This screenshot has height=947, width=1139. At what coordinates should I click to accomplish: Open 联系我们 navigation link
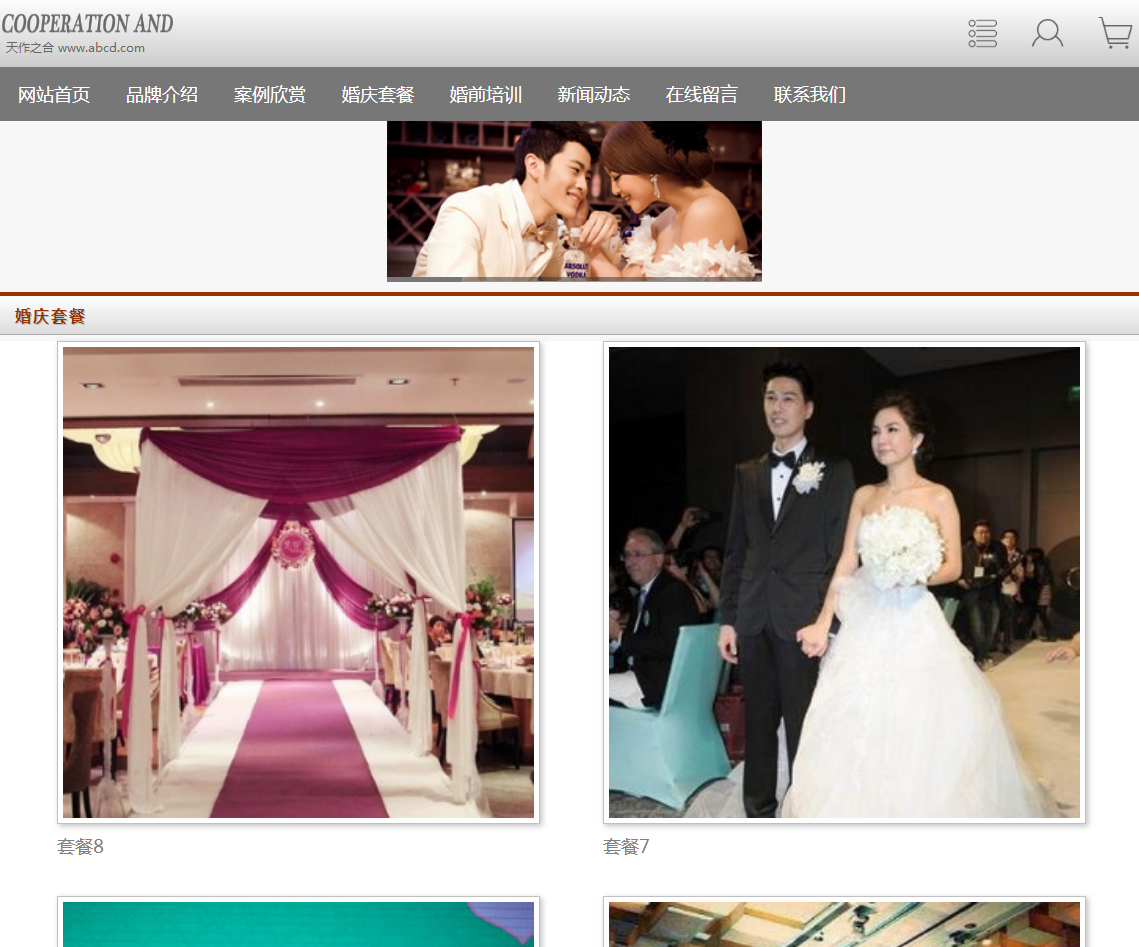pyautogui.click(x=810, y=94)
